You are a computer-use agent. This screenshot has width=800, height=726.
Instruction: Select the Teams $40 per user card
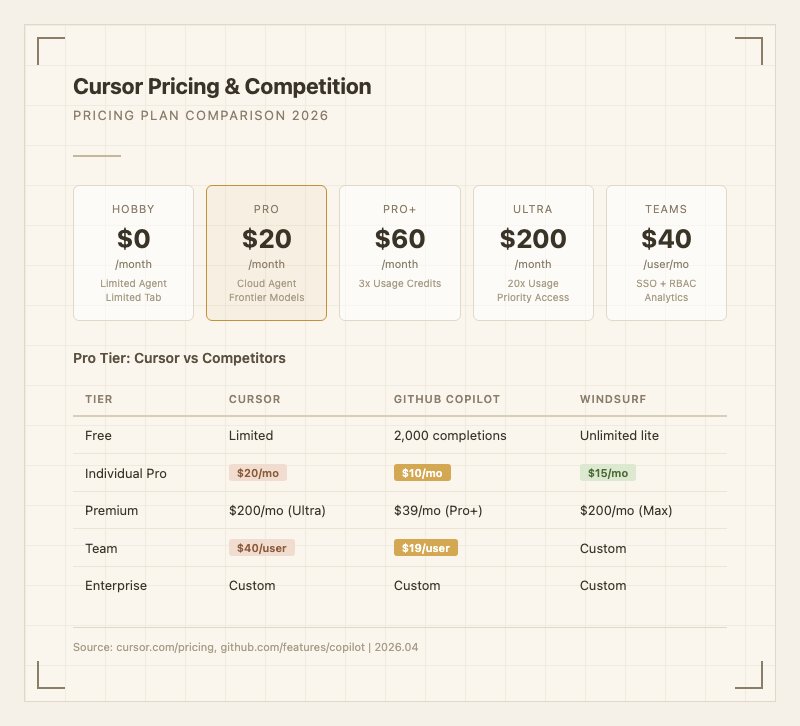click(x=666, y=253)
